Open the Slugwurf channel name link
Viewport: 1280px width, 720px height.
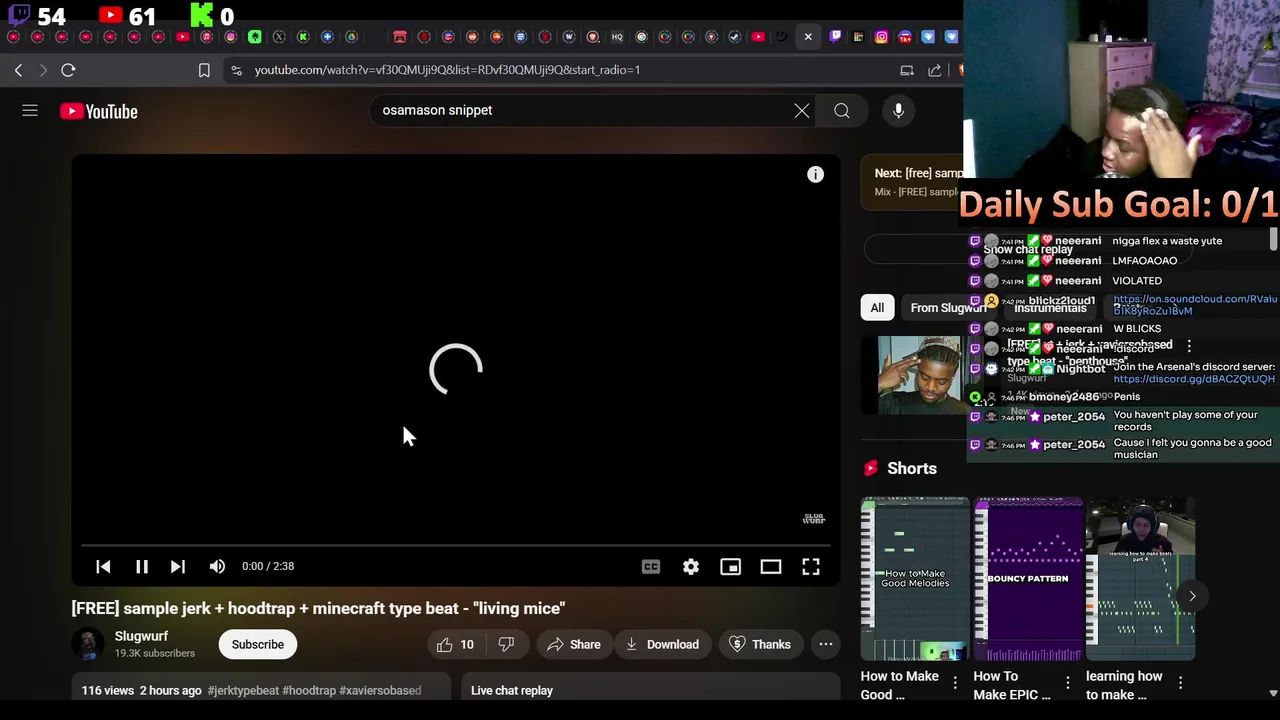[x=141, y=636]
